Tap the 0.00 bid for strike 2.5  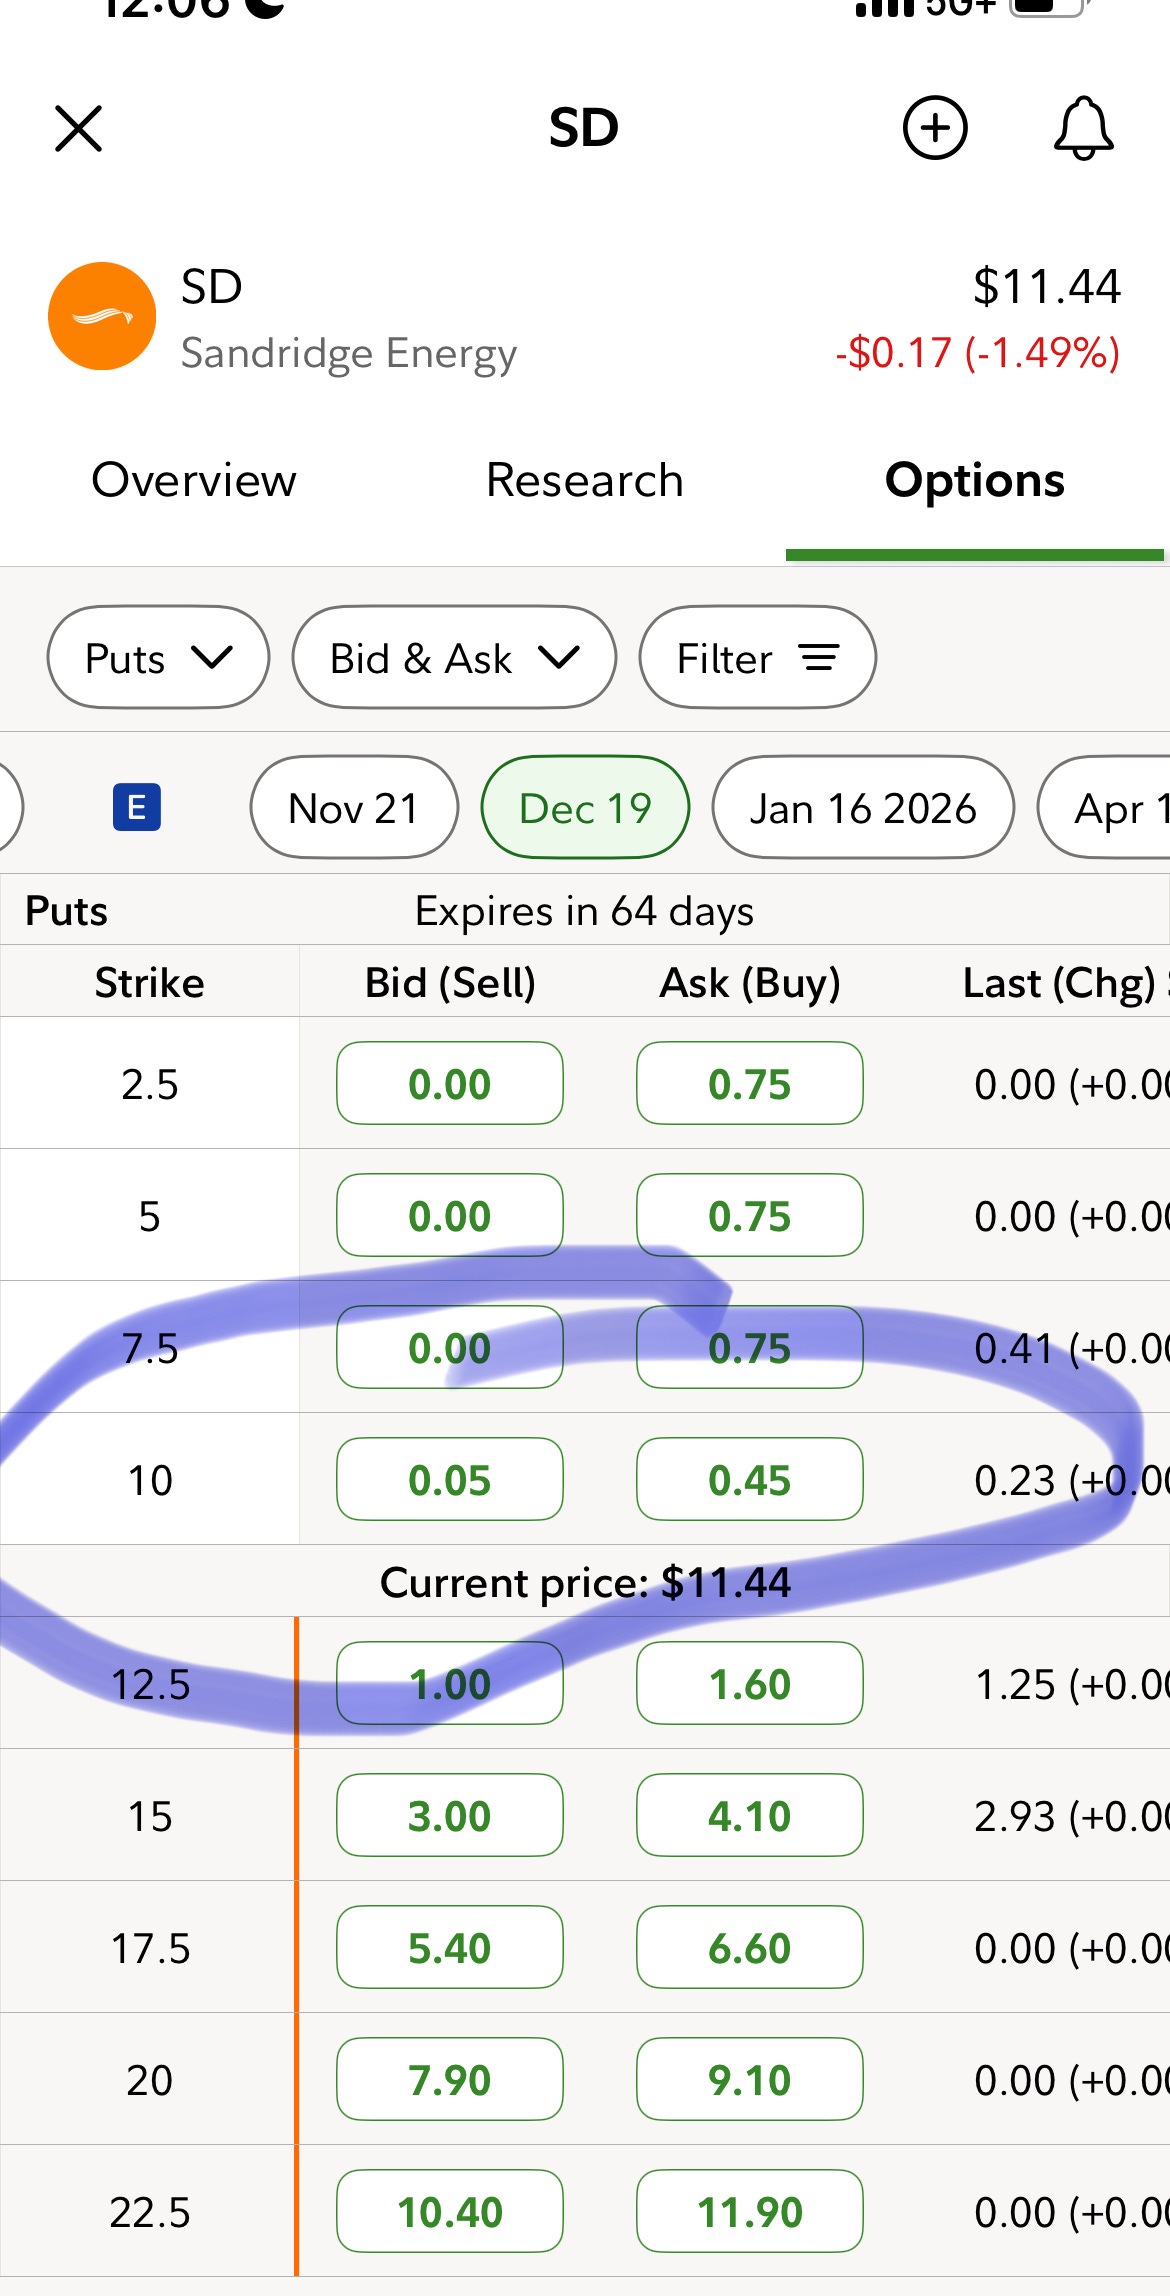450,1083
